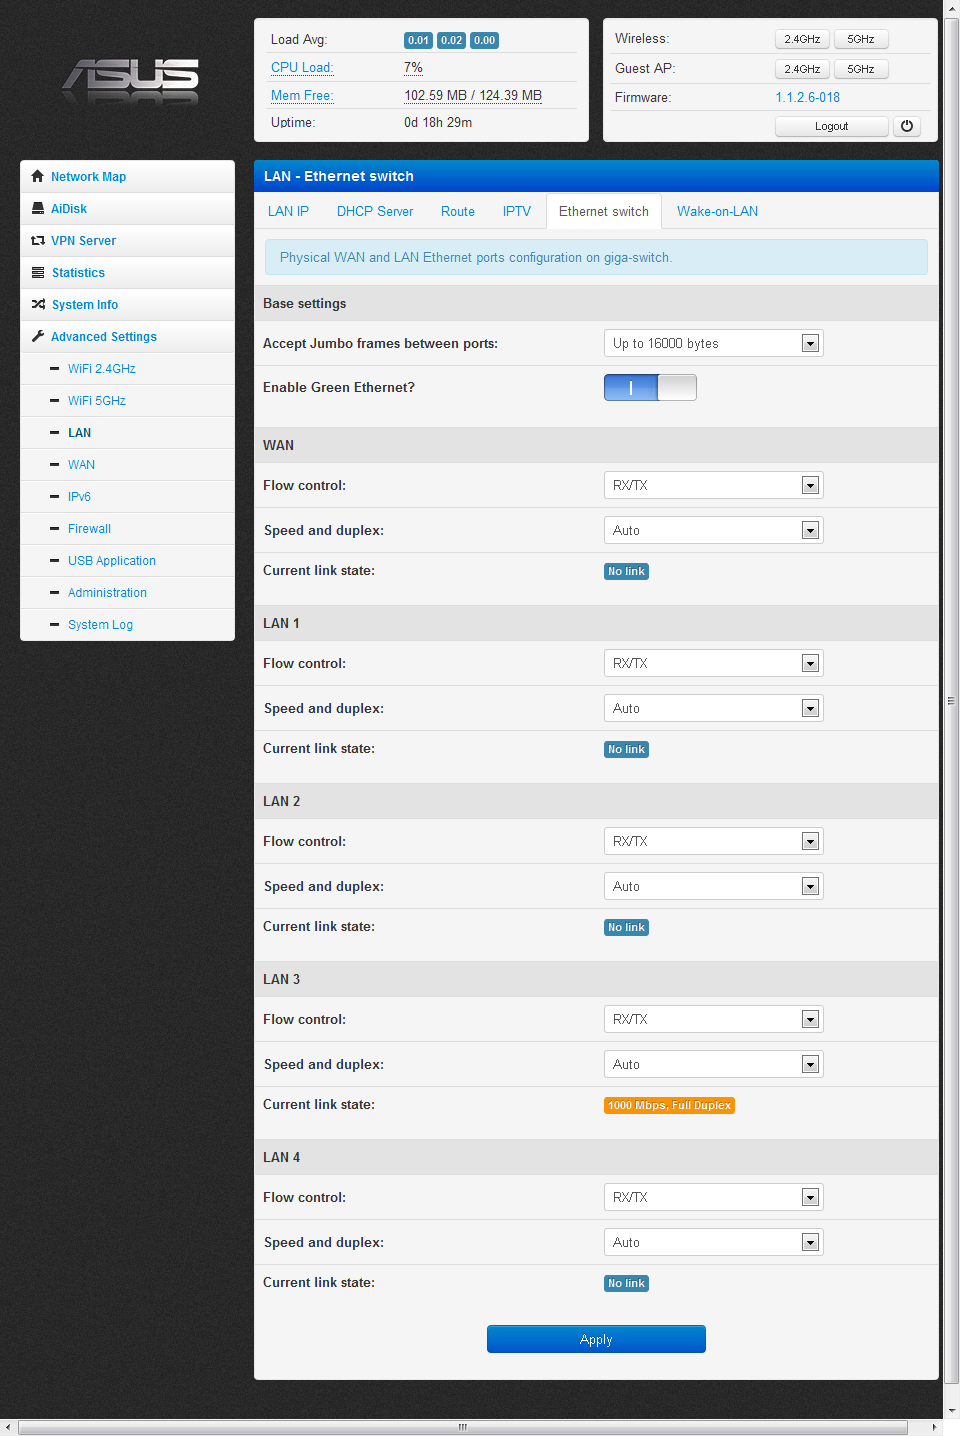Toggle the Wireless 2.4GHz radio button
960x1436 pixels.
pos(801,39)
